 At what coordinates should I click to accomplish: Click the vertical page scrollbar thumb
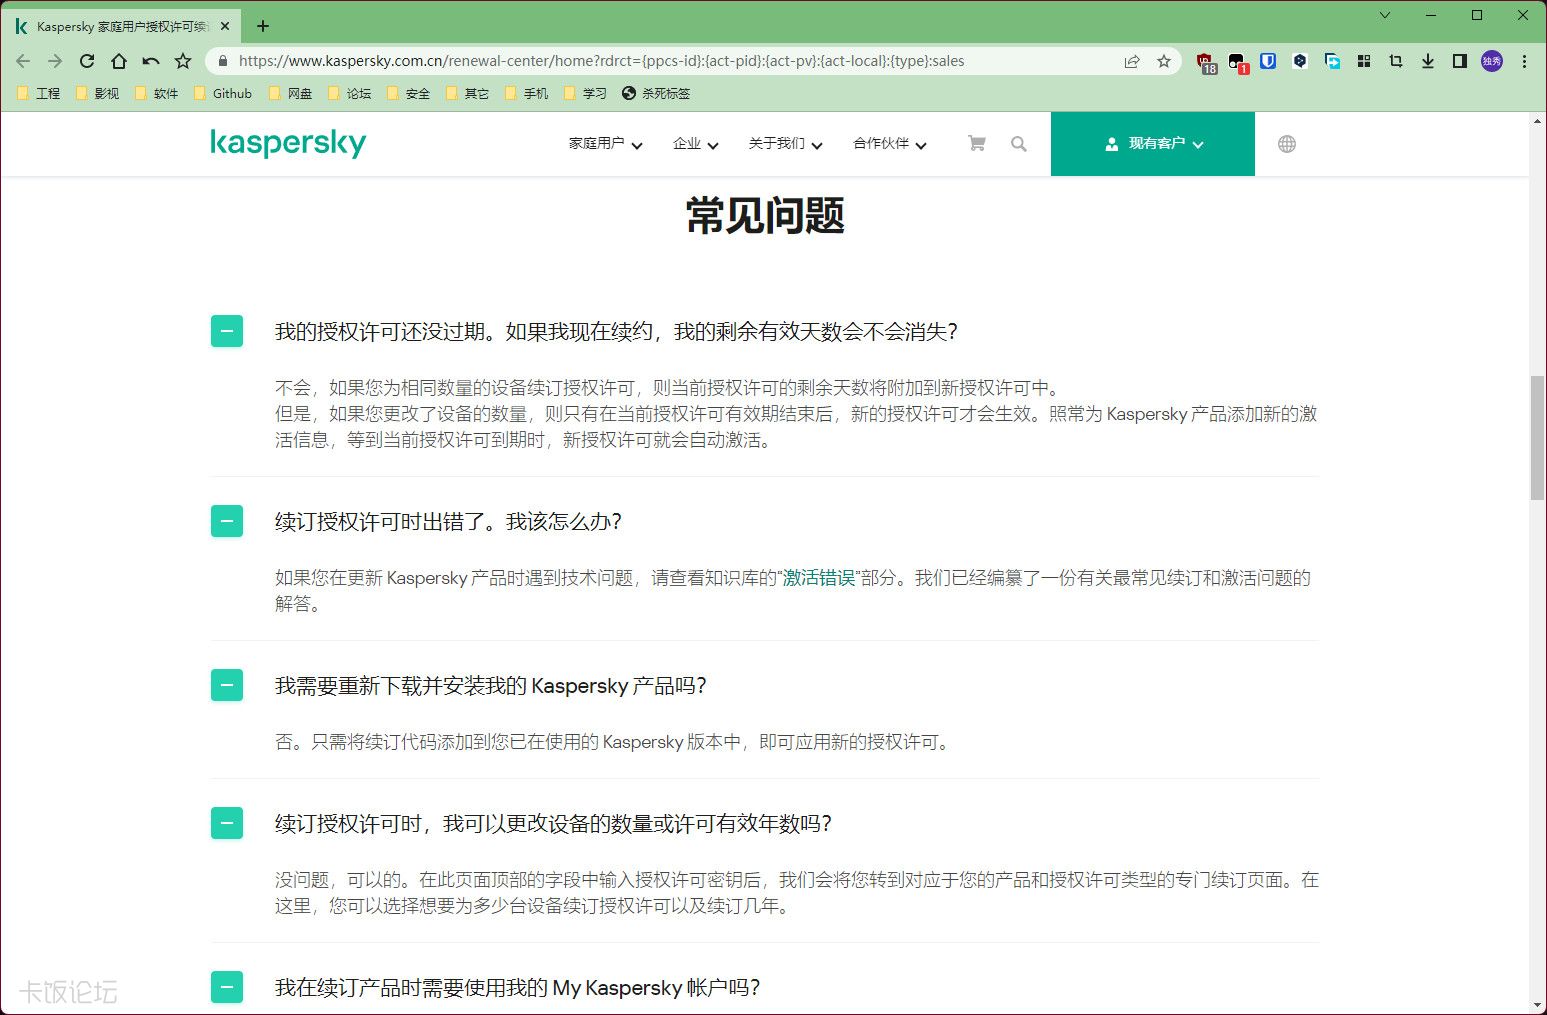1537,438
